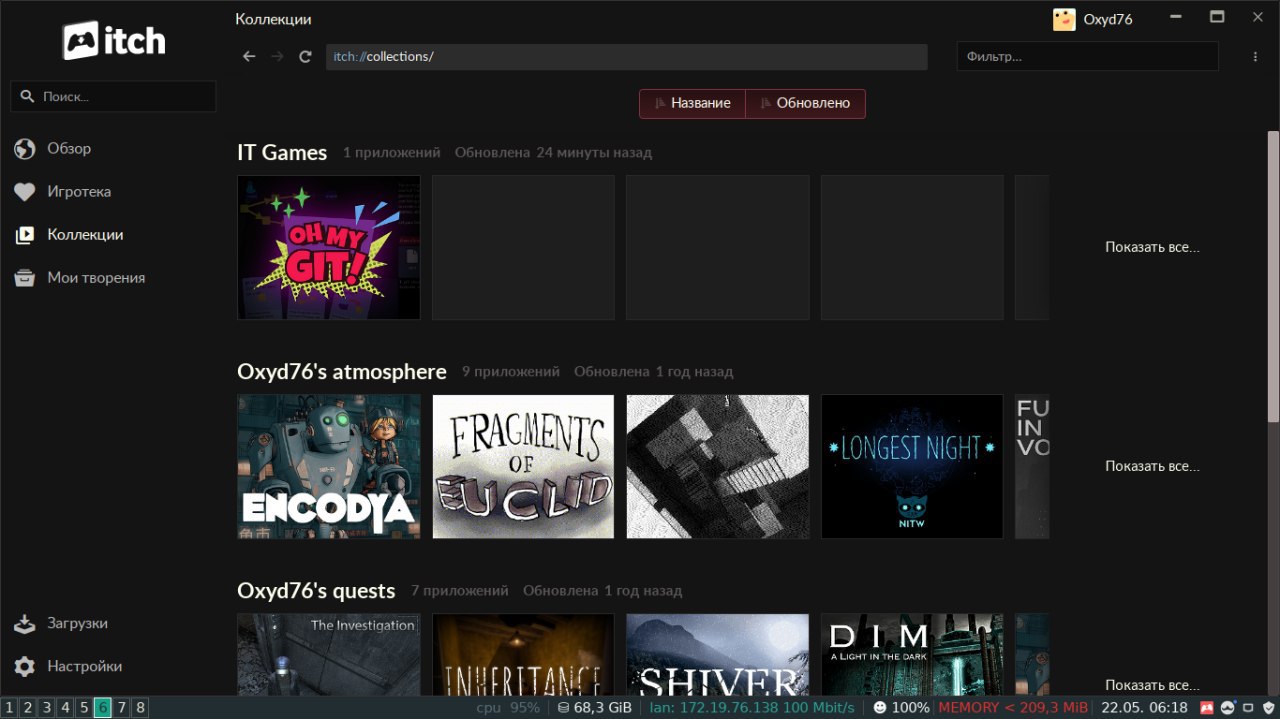Image resolution: width=1280 pixels, height=719 pixels.
Task: Open The Investigation thumbnail
Action: (x=329, y=655)
